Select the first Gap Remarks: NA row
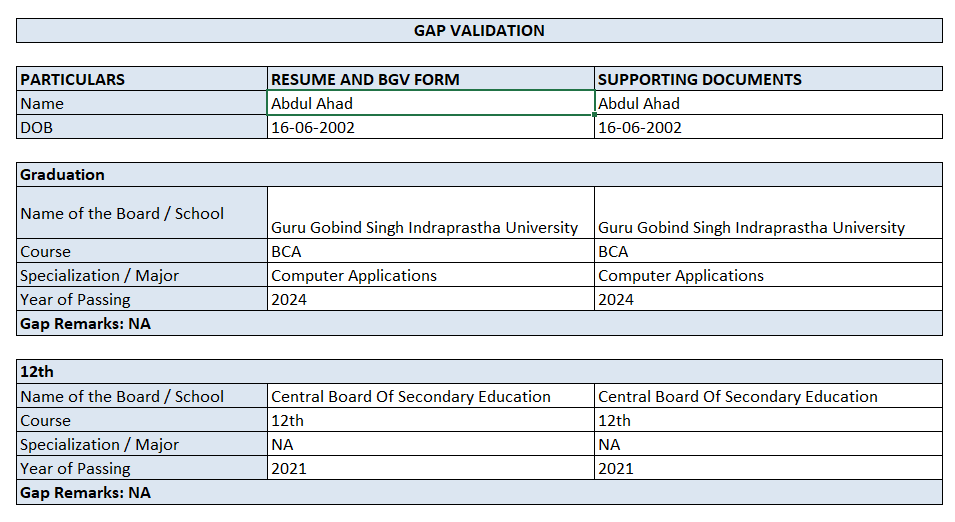Image resolution: width=955 pixels, height=522 pixels. coord(479,324)
